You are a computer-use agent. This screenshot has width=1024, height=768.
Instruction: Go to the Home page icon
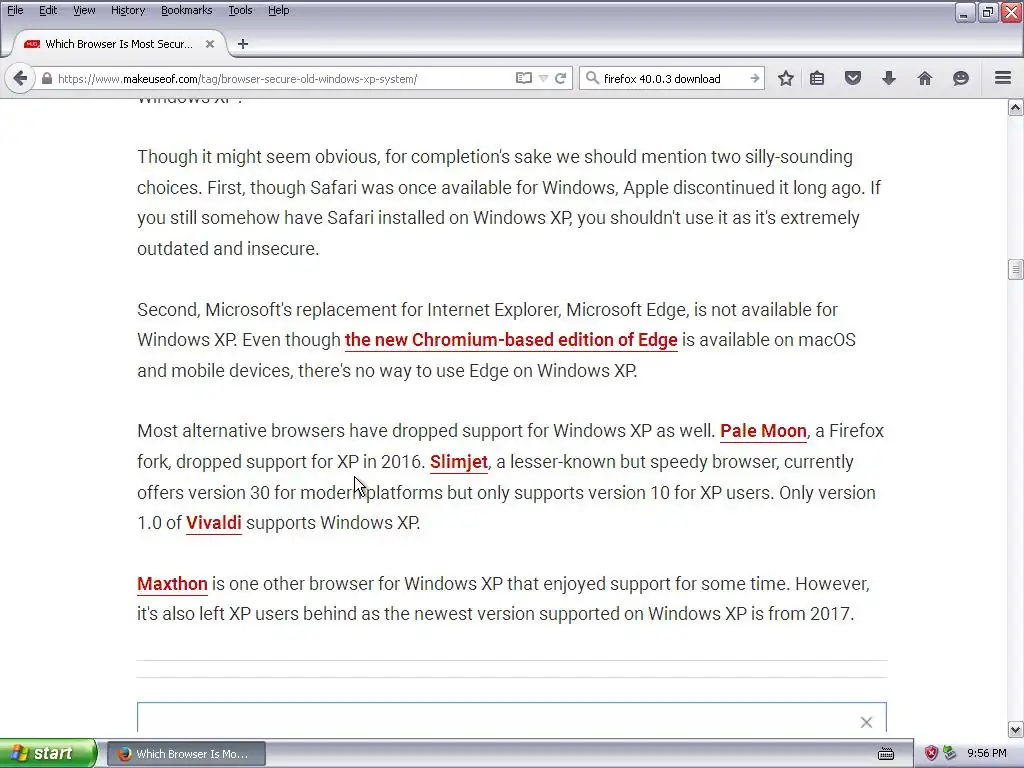[925, 78]
